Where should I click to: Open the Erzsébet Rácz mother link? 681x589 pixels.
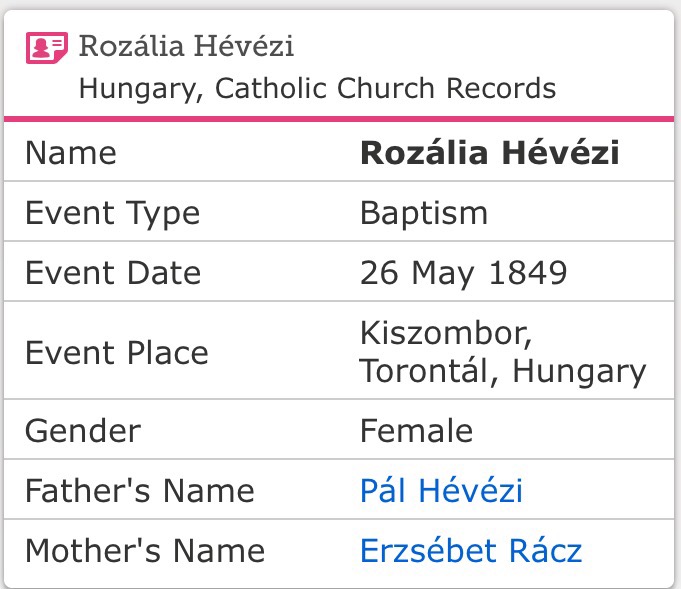coord(471,551)
